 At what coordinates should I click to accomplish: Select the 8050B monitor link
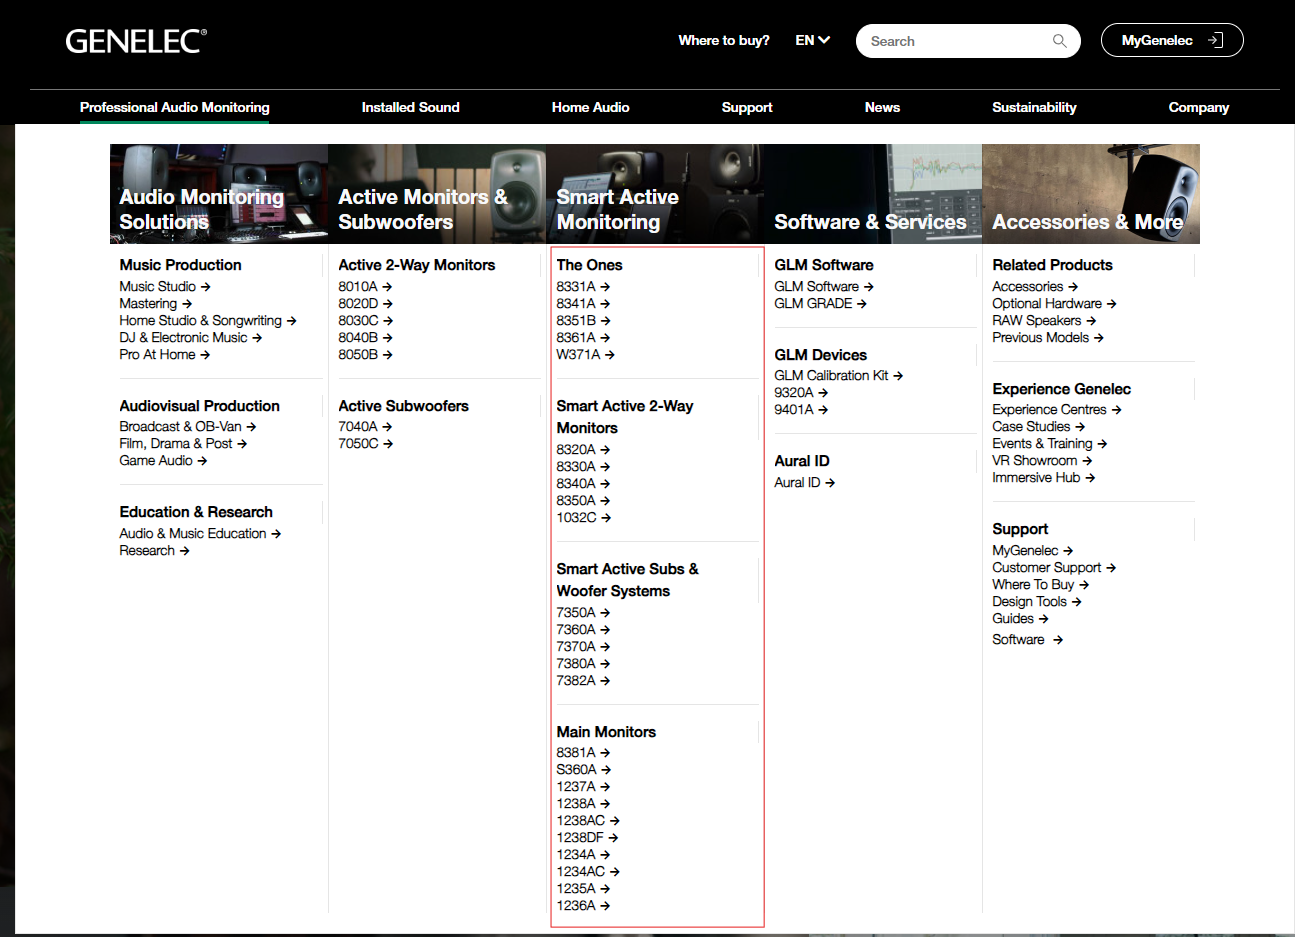[365, 354]
